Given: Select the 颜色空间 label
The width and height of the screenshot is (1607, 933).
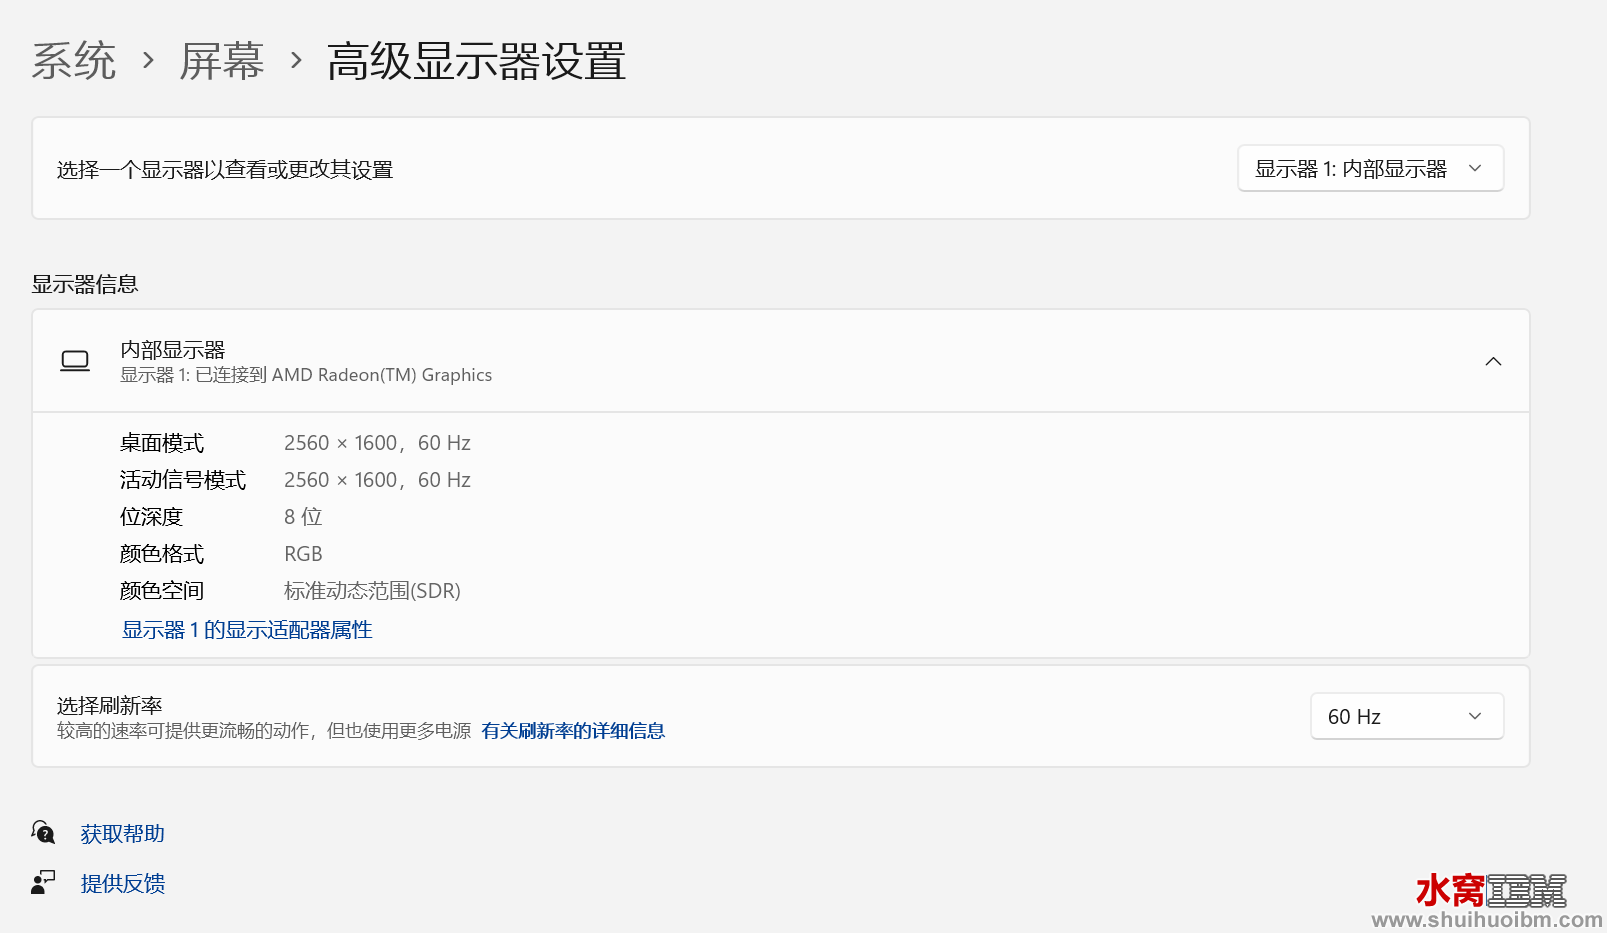Looking at the screenshot, I should (x=162, y=591).
